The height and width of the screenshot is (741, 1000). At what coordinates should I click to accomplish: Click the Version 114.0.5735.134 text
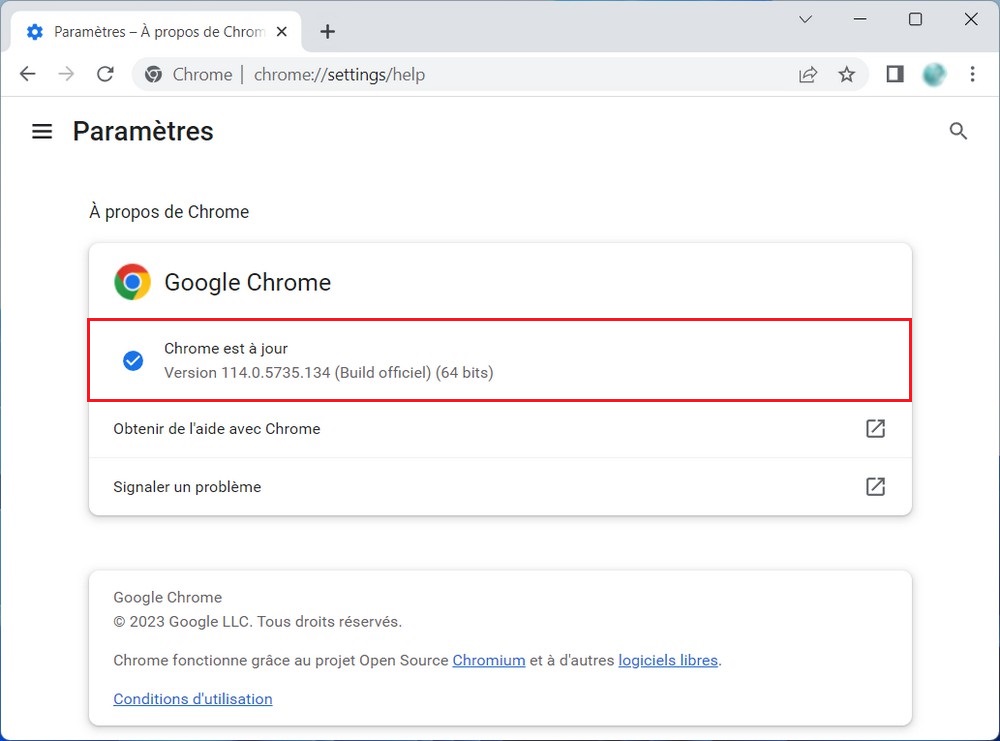click(x=328, y=372)
